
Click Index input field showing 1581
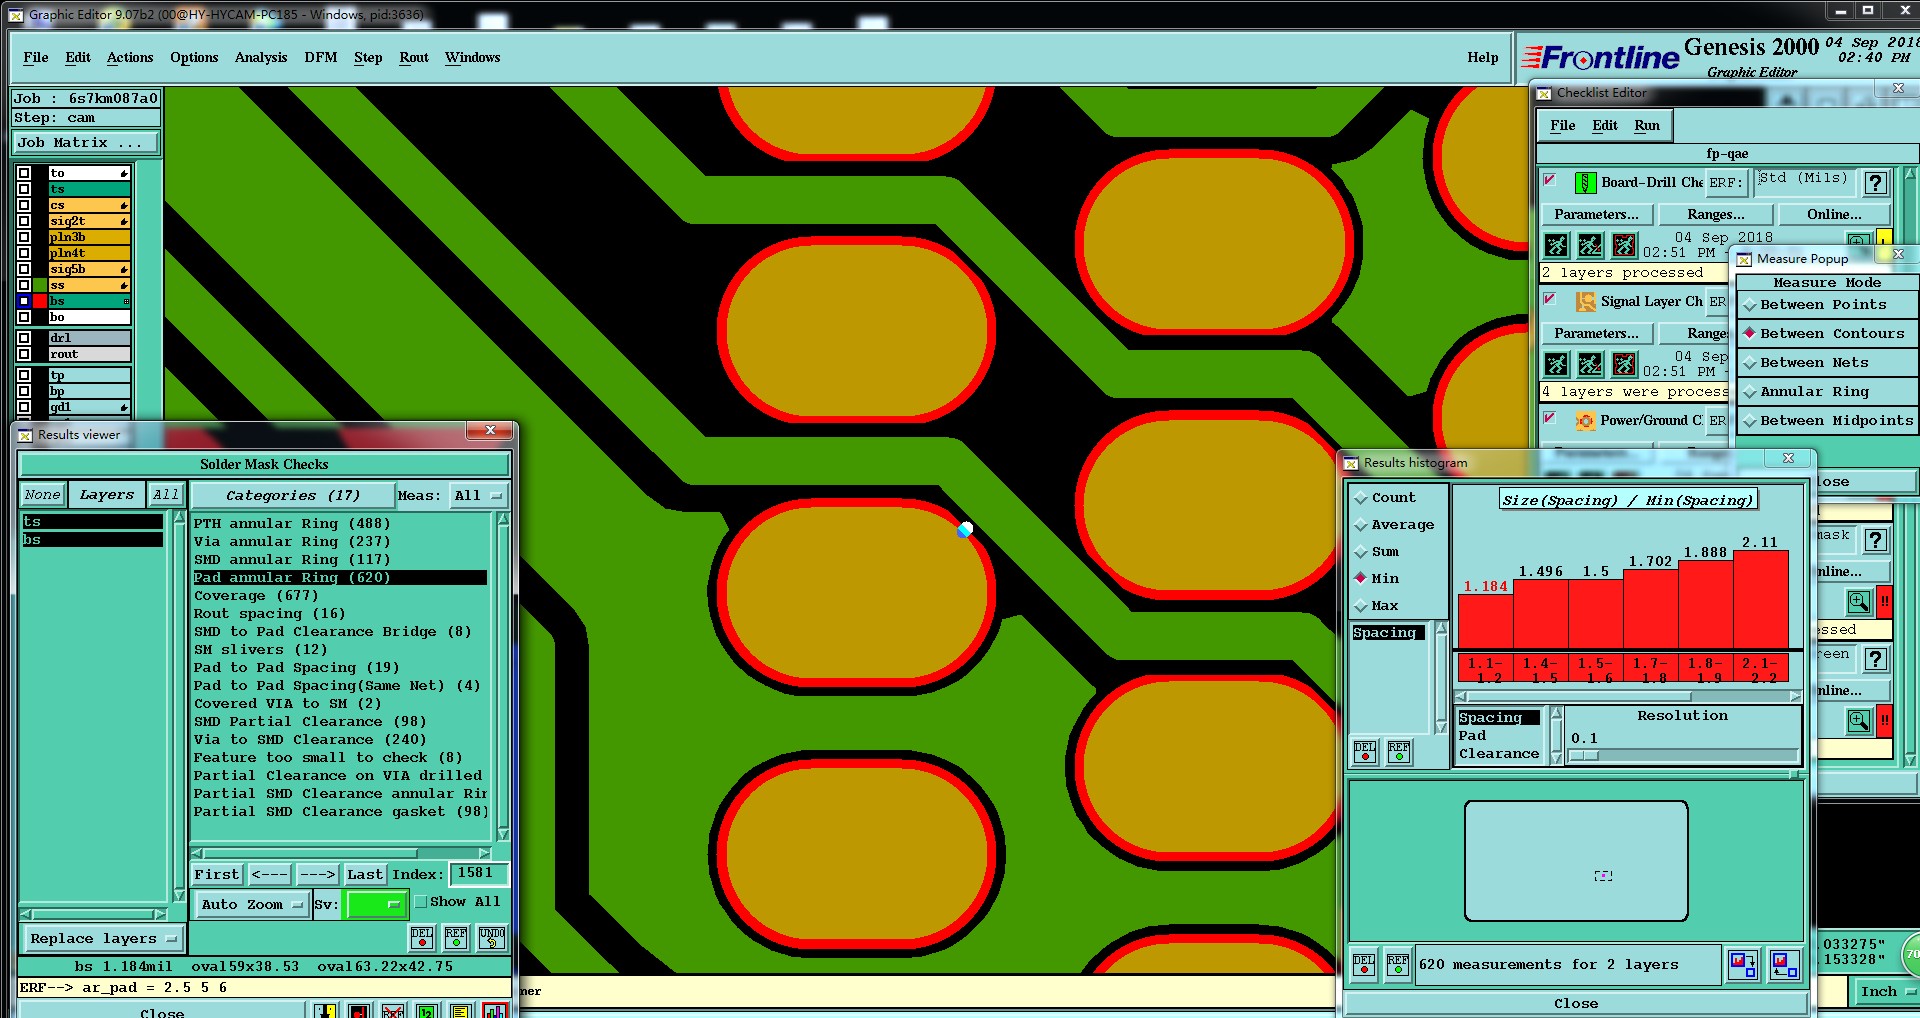point(478,874)
